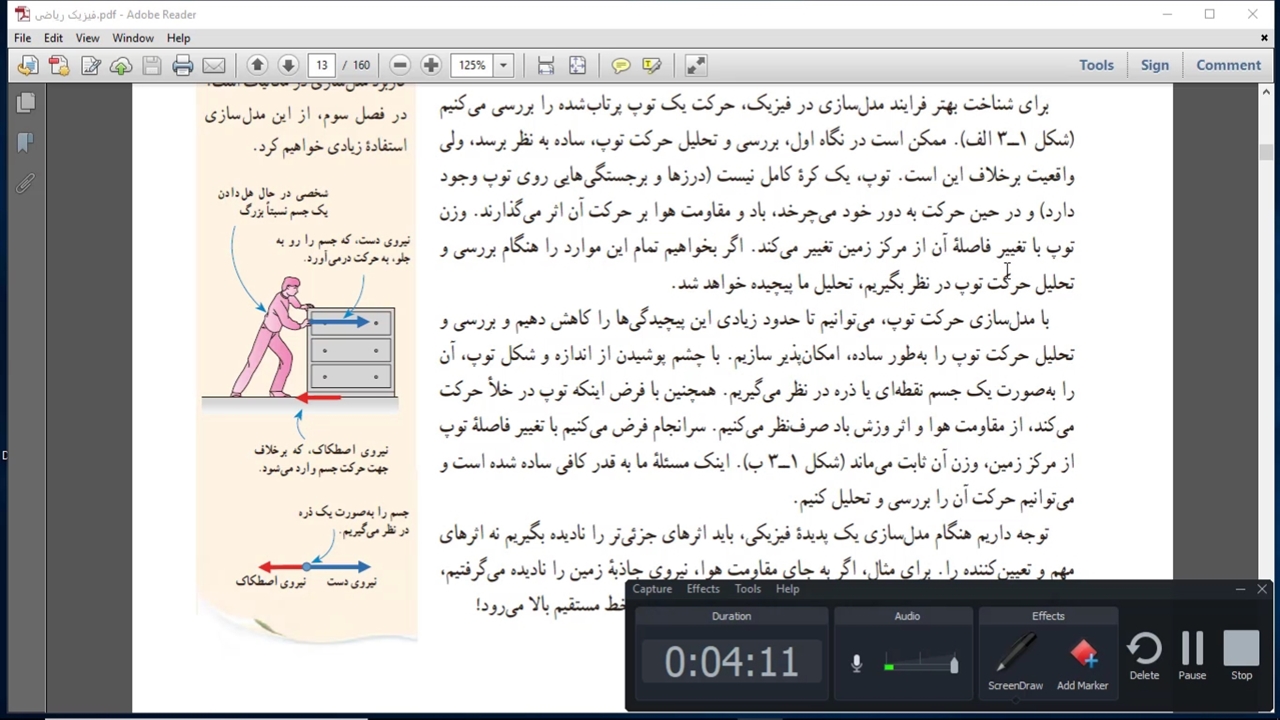Open the Page Thumbnails side panel
Viewport: 1280px width, 720px height.
26,103
